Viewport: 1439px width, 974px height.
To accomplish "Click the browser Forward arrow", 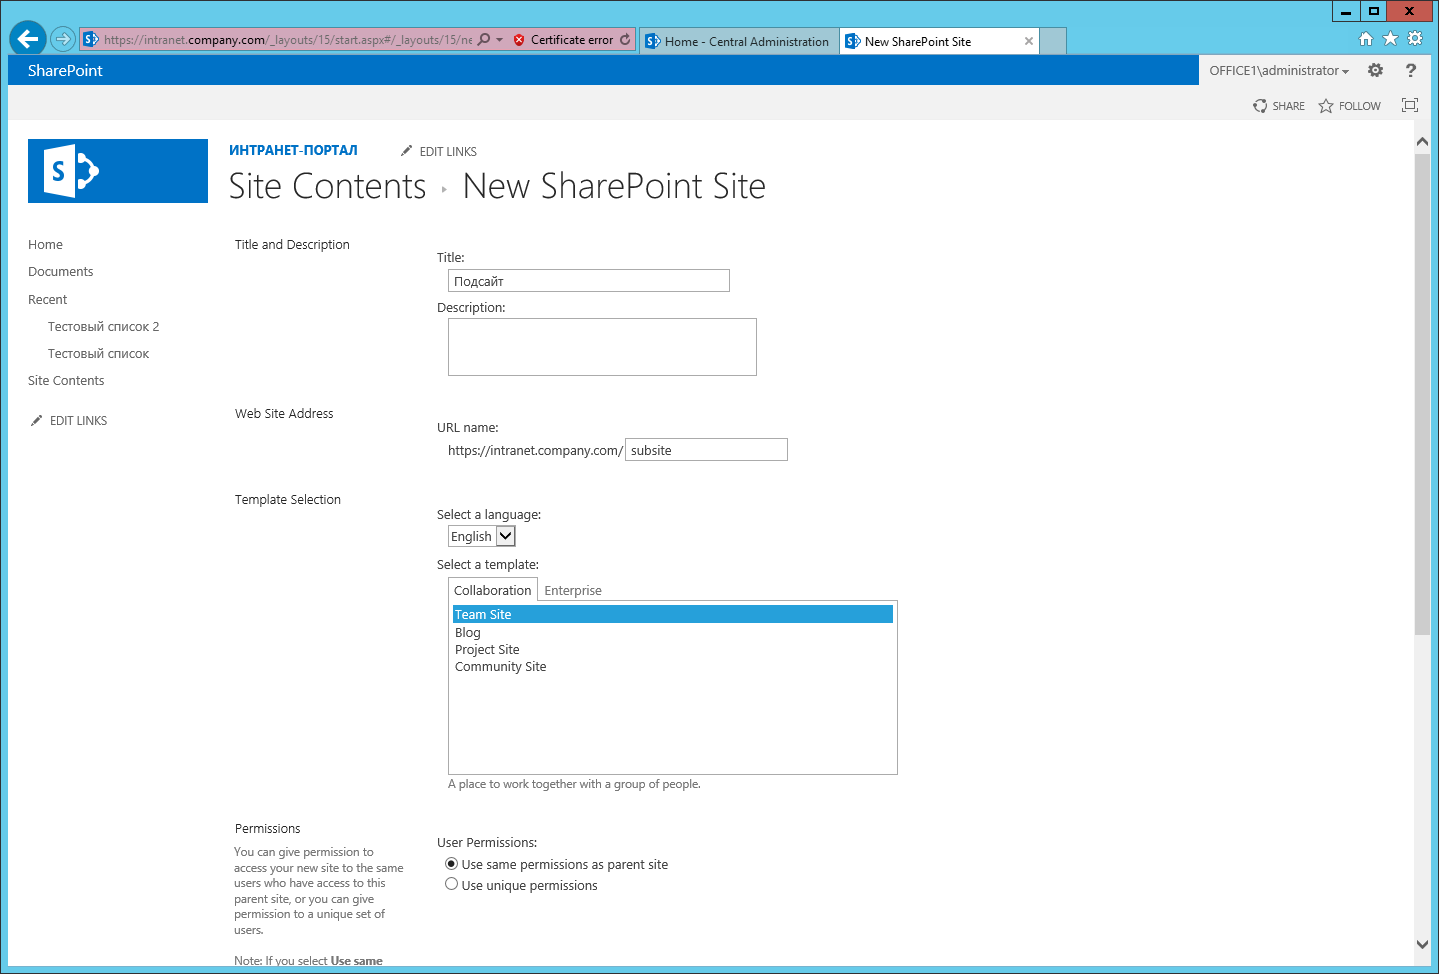I will pos(63,39).
